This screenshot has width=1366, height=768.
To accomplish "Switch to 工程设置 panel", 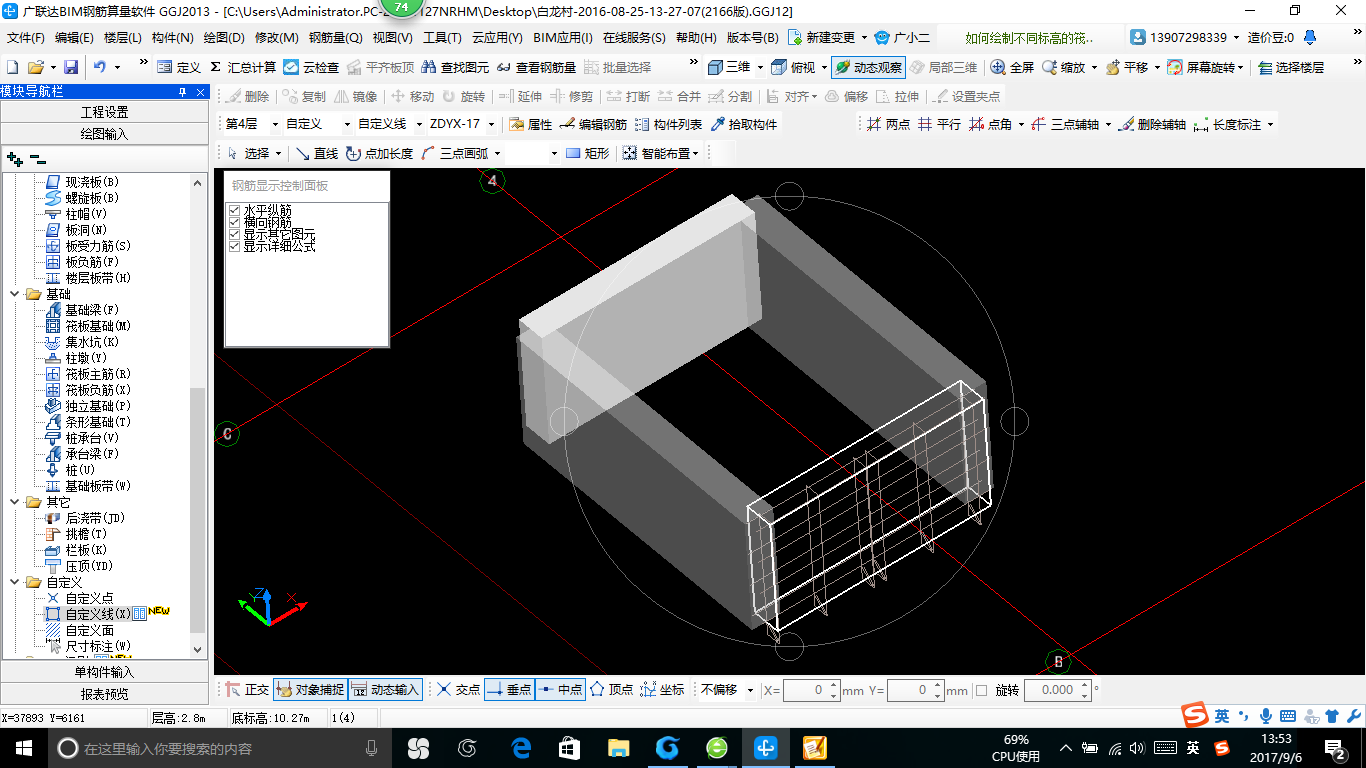I will tap(105, 112).
